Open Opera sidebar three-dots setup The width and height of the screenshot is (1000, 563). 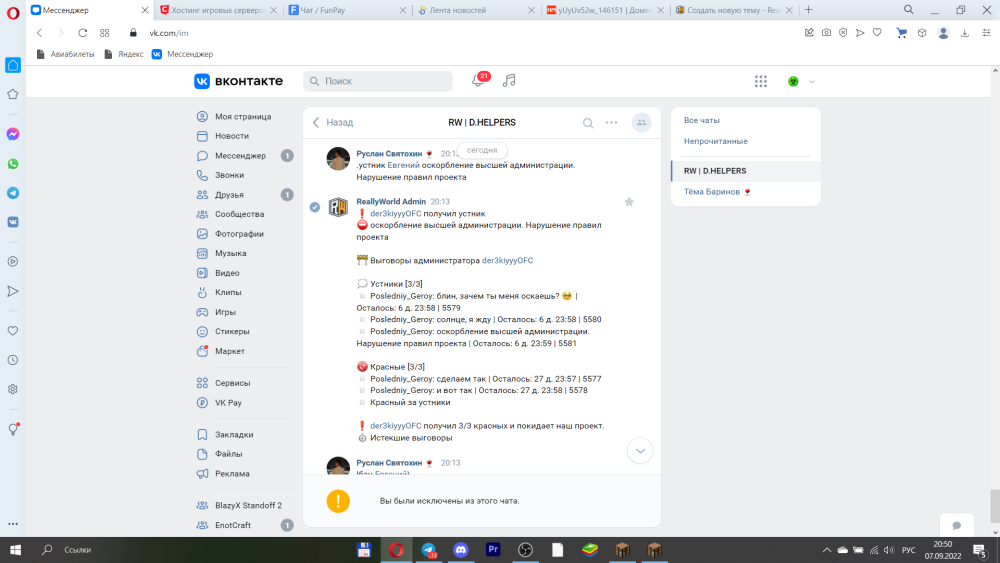pos(13,524)
